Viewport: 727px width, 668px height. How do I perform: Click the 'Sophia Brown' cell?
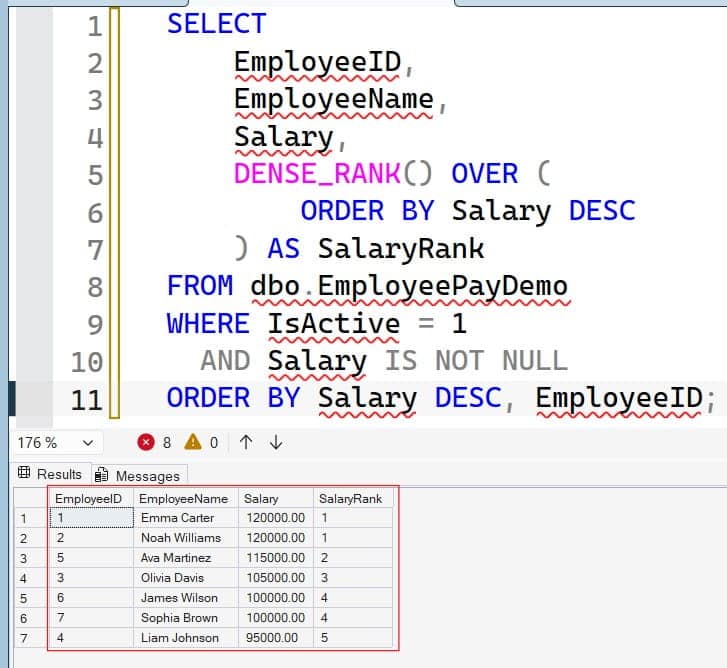(186, 618)
